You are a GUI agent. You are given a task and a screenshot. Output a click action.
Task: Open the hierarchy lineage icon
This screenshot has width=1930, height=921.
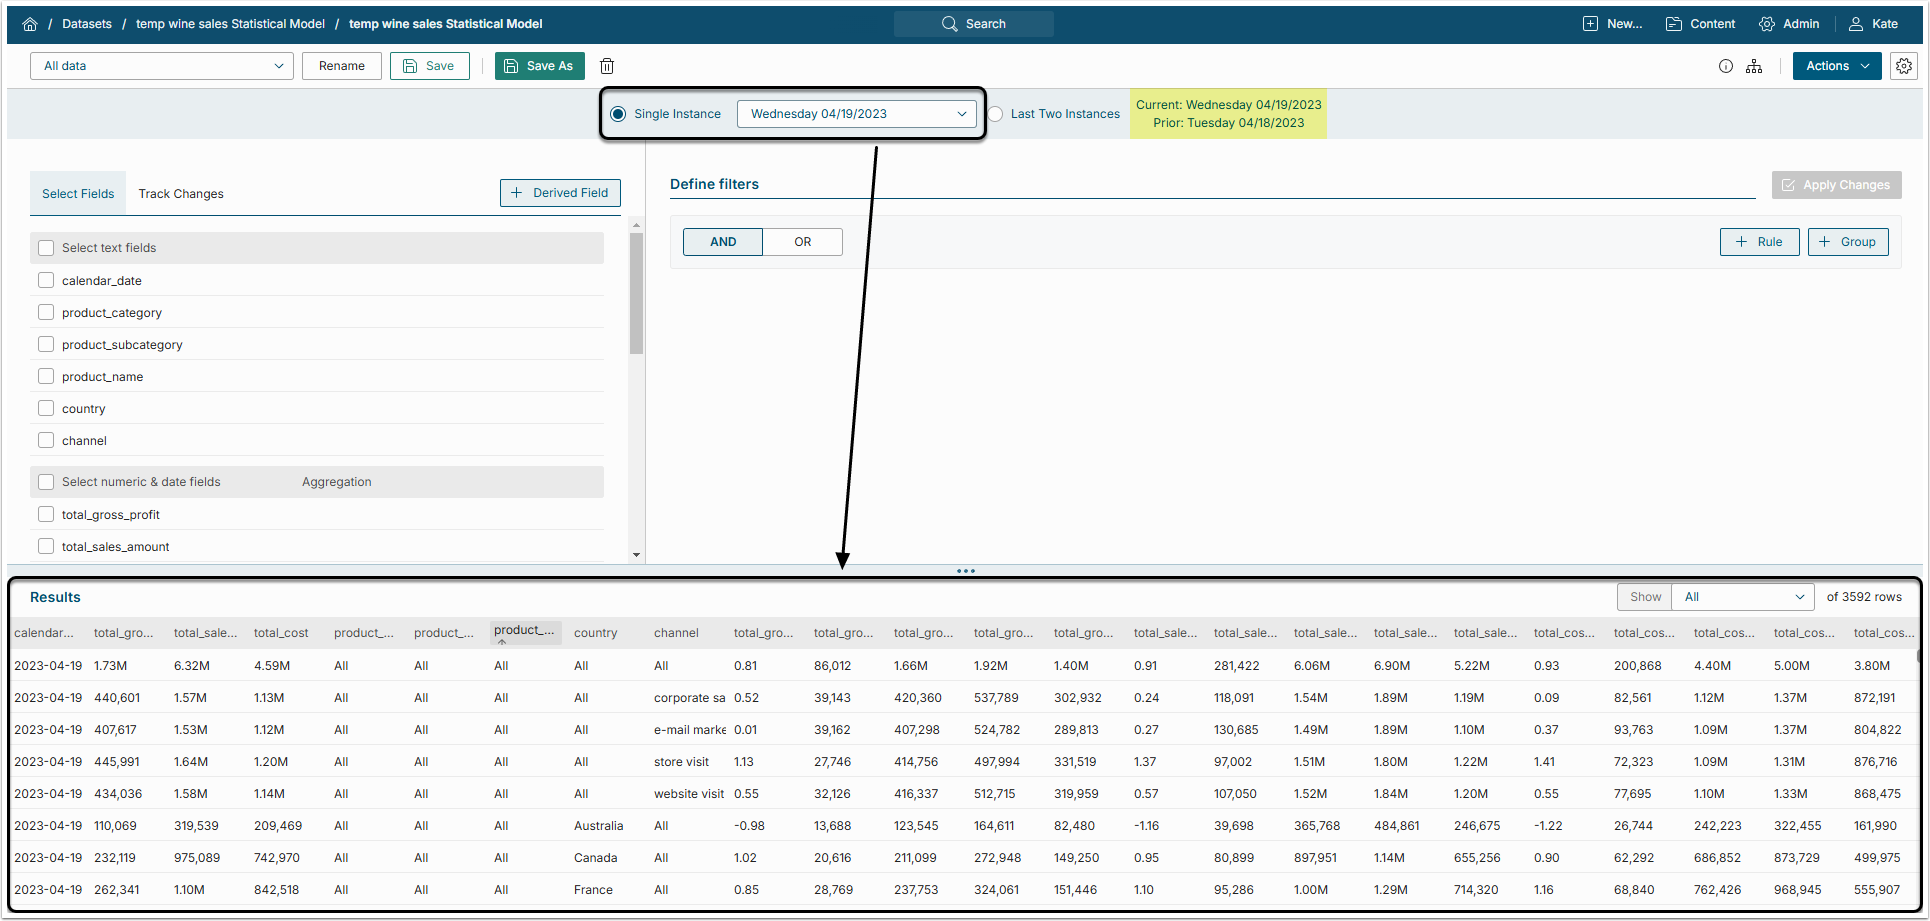tap(1754, 66)
